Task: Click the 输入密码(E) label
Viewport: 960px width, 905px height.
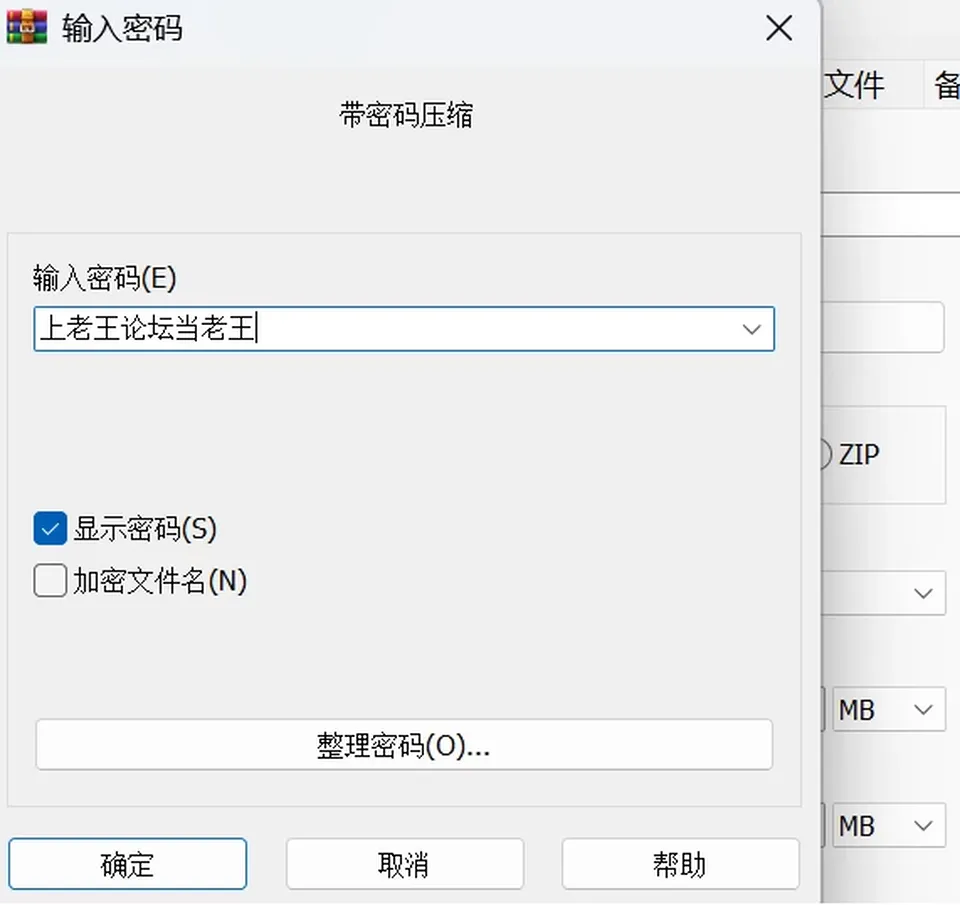Action: [105, 278]
